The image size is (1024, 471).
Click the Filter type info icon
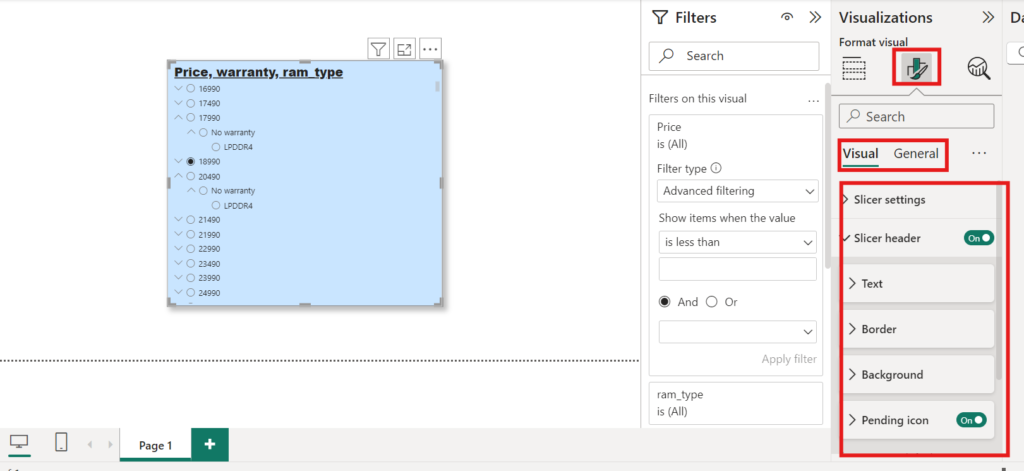(716, 168)
